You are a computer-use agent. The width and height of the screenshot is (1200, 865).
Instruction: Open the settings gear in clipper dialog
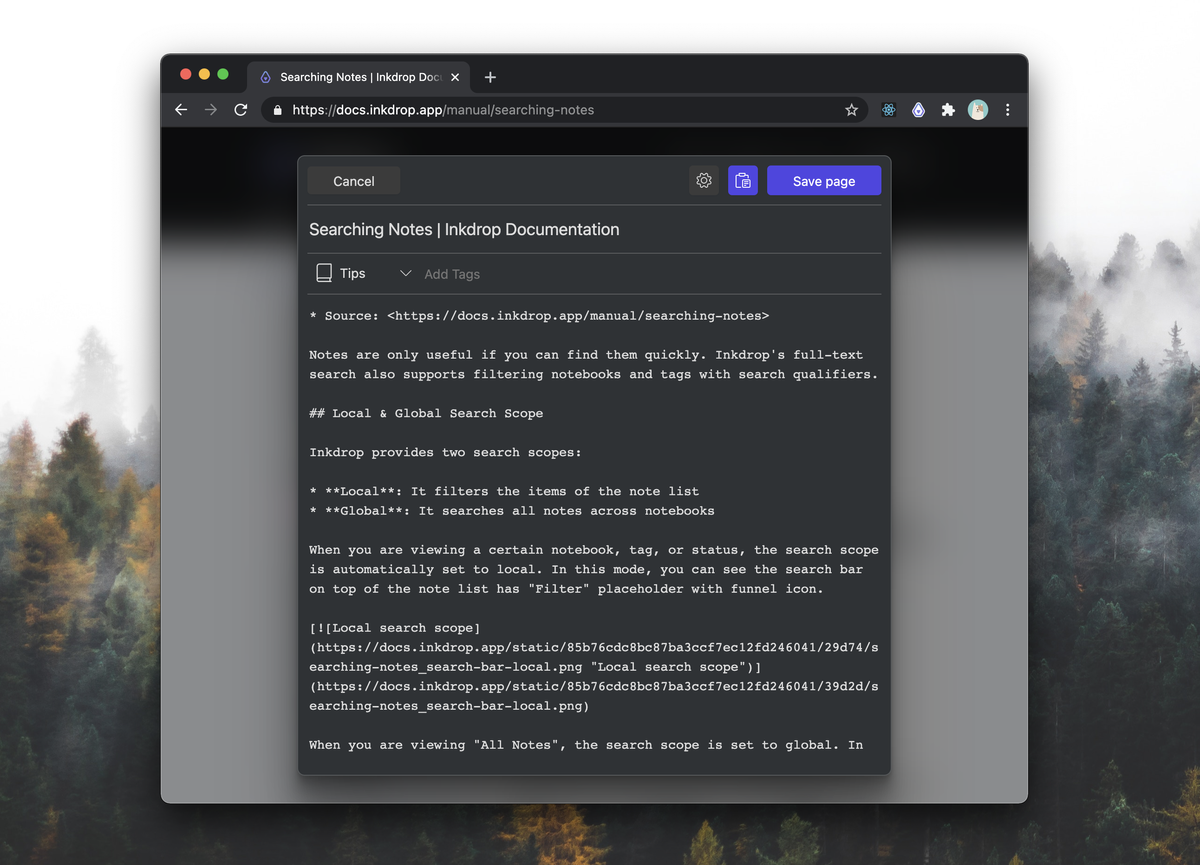tap(704, 181)
